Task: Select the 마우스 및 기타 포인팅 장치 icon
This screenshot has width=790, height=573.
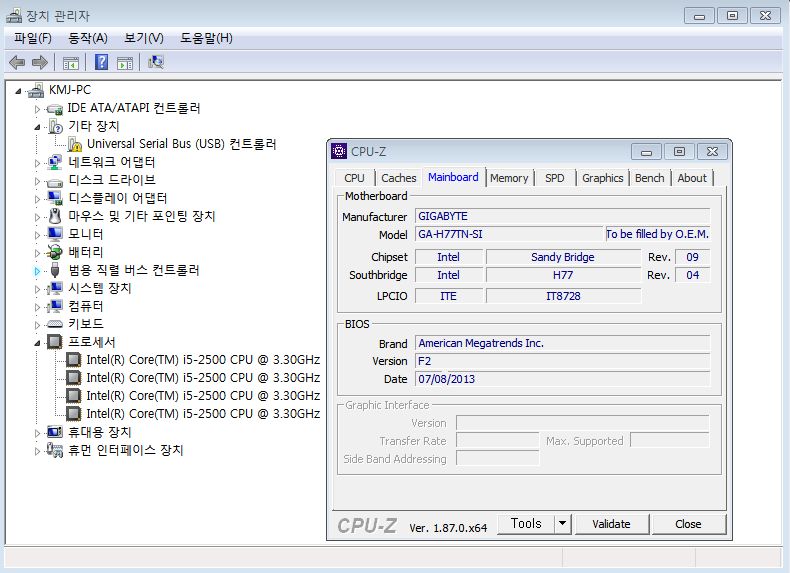Action: coord(55,216)
